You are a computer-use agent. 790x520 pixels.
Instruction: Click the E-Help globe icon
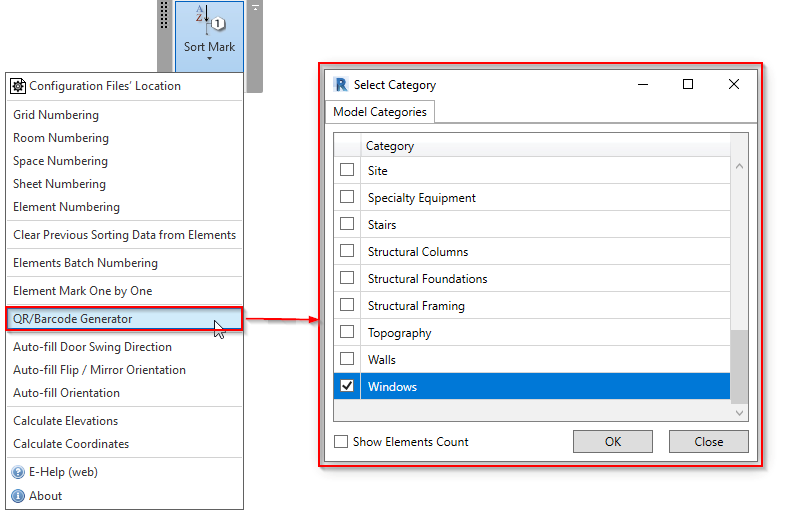18,472
